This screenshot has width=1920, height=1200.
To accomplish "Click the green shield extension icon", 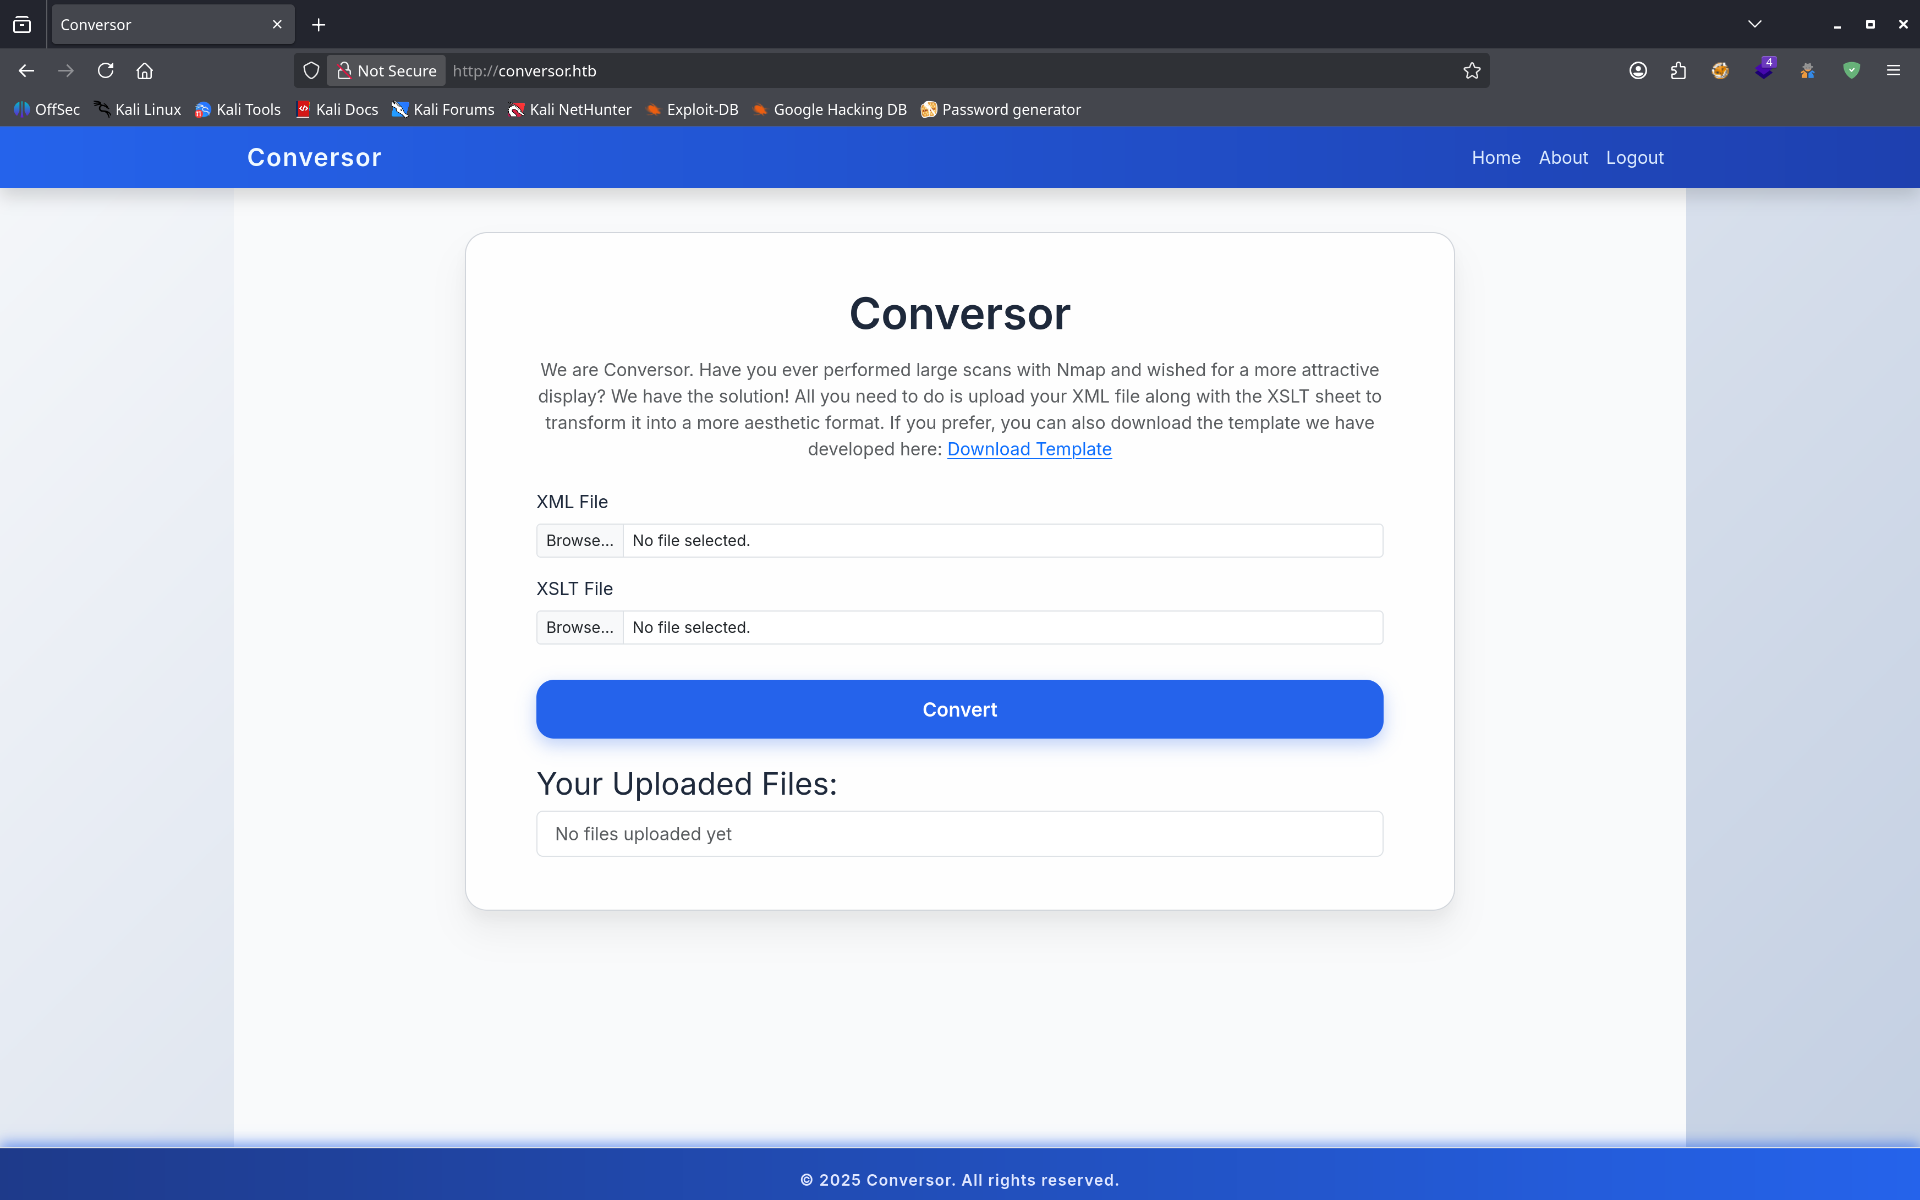I will click(x=1851, y=71).
